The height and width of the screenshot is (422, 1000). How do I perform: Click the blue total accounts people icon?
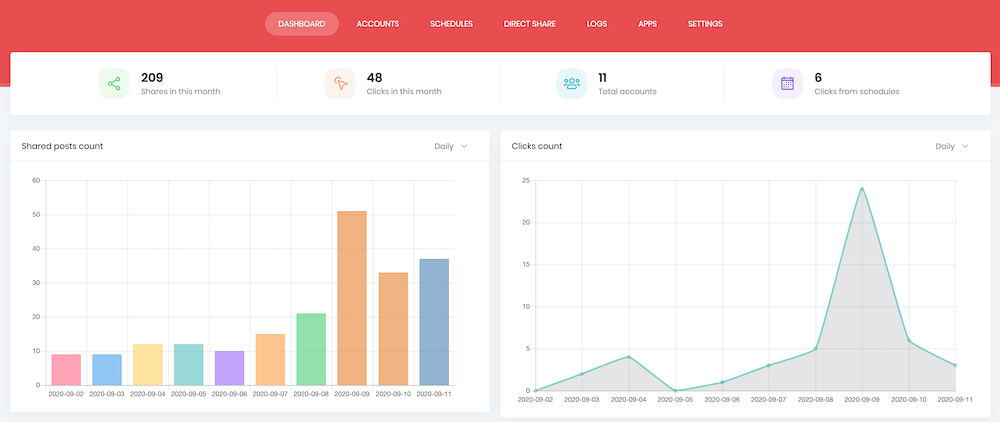[571, 84]
